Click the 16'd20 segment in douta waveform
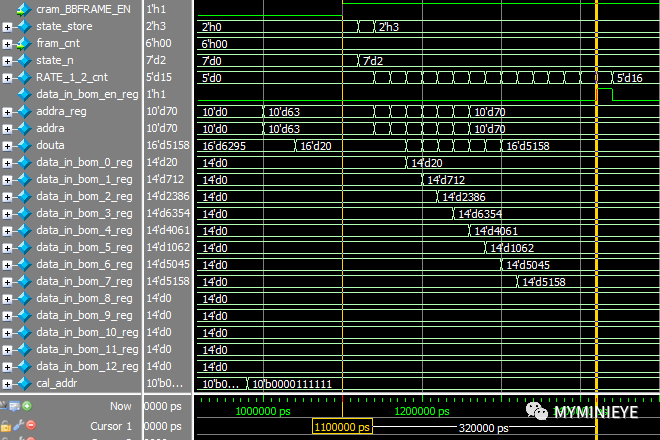Screen dimensions: 660x440 click(316, 146)
